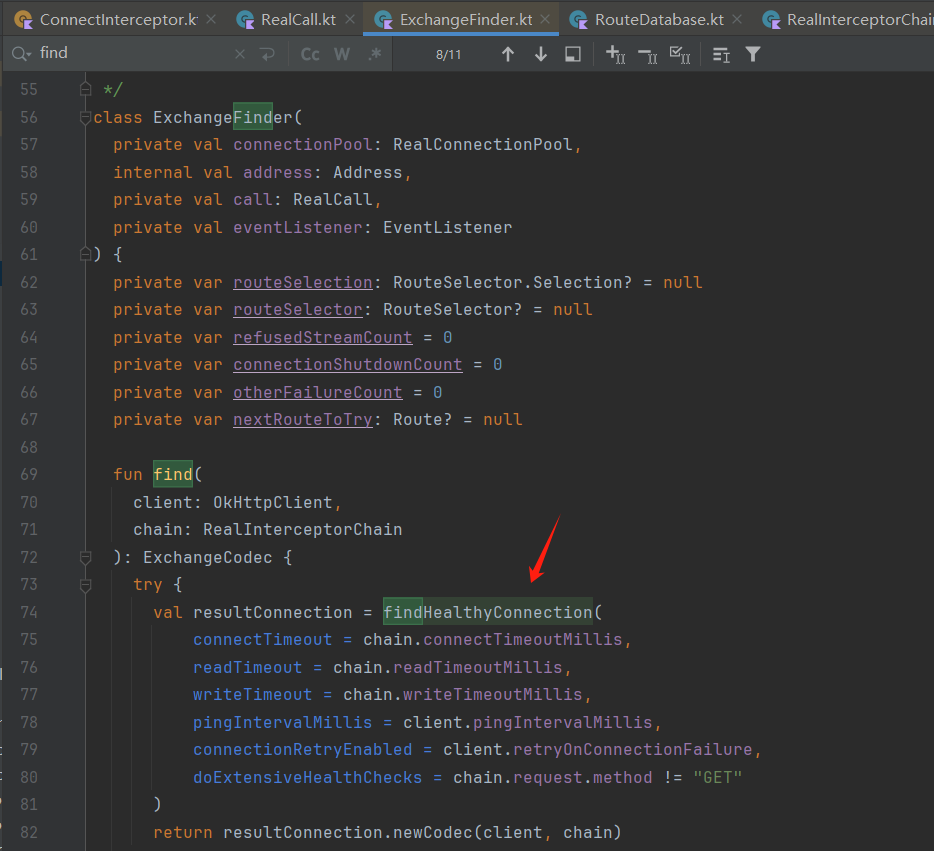Click the 'RealCall' type on line 59
Image resolution: width=934 pixels, height=851 pixels.
pos(332,199)
